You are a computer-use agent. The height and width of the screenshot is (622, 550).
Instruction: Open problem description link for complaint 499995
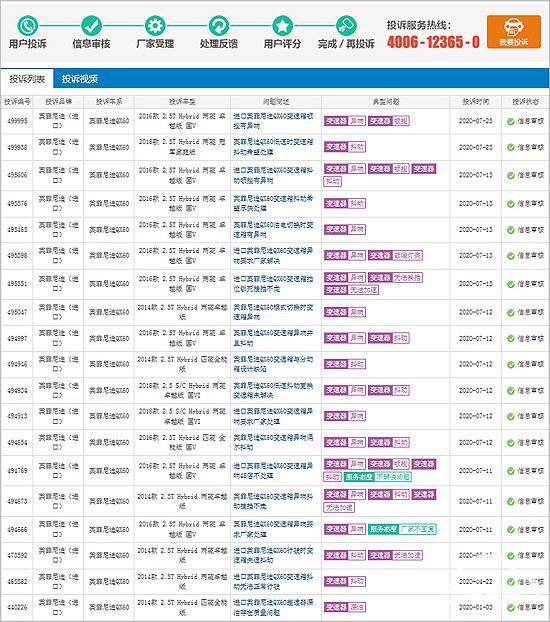[x=273, y=121]
